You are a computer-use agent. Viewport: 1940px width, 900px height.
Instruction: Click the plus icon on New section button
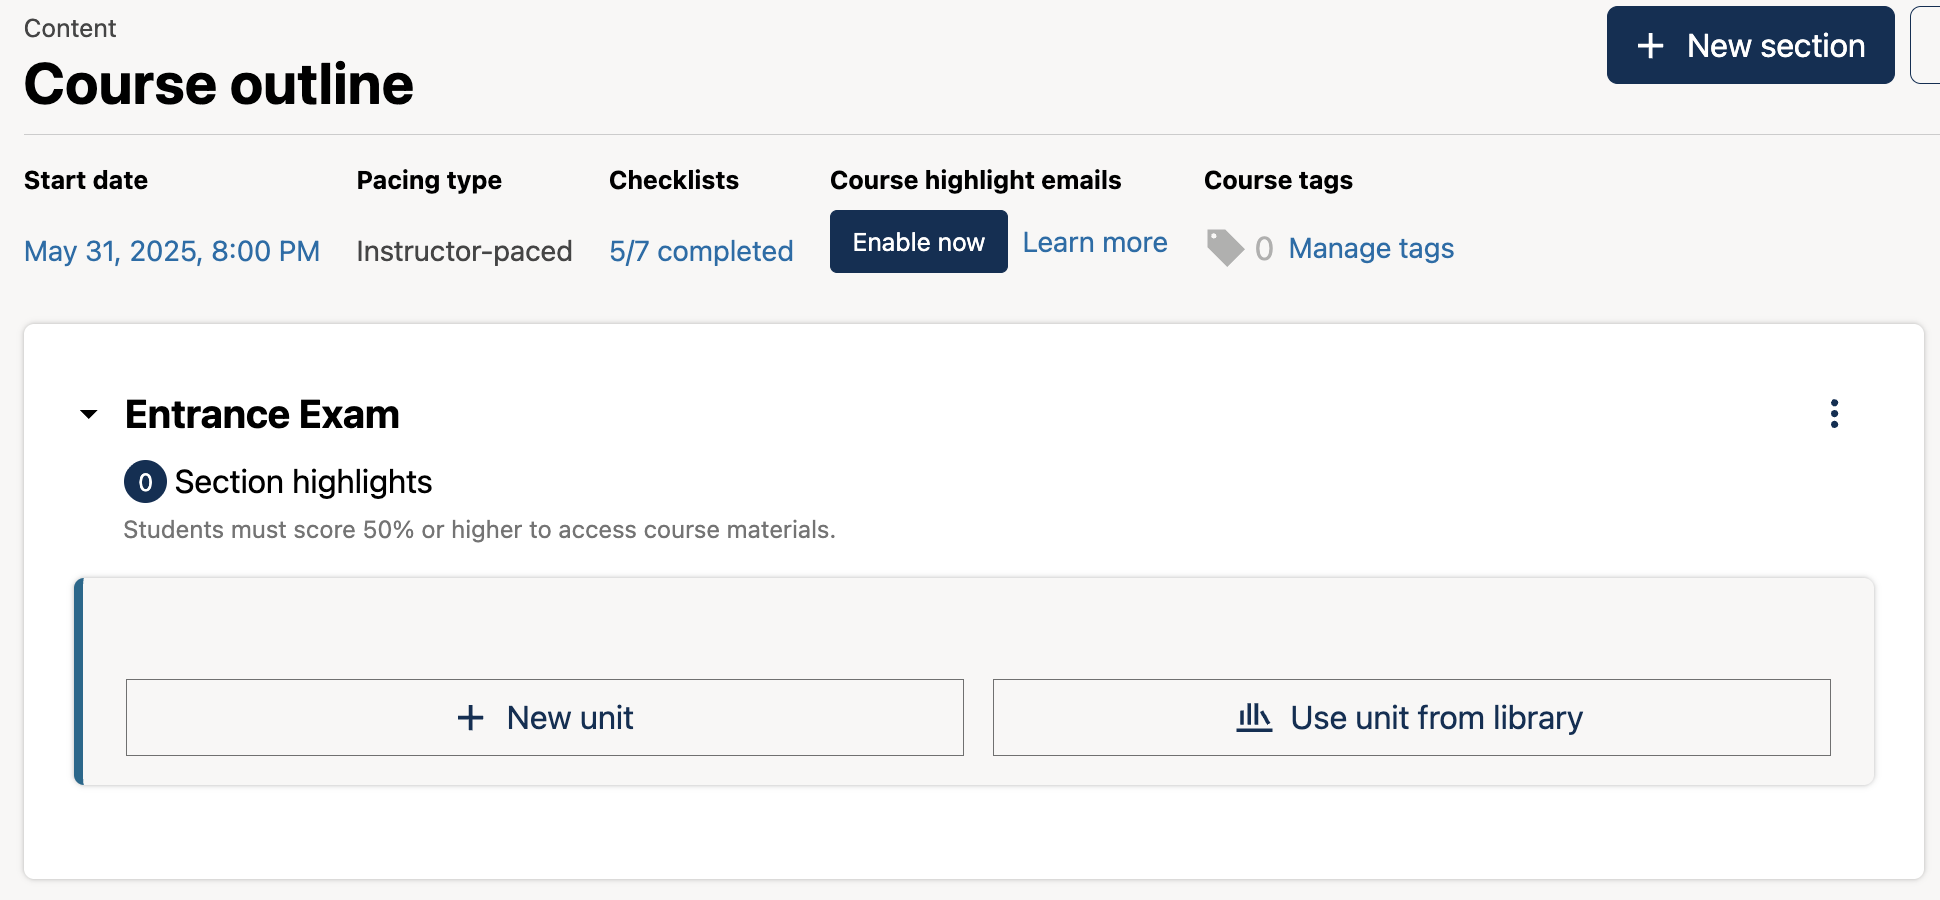click(x=1650, y=45)
